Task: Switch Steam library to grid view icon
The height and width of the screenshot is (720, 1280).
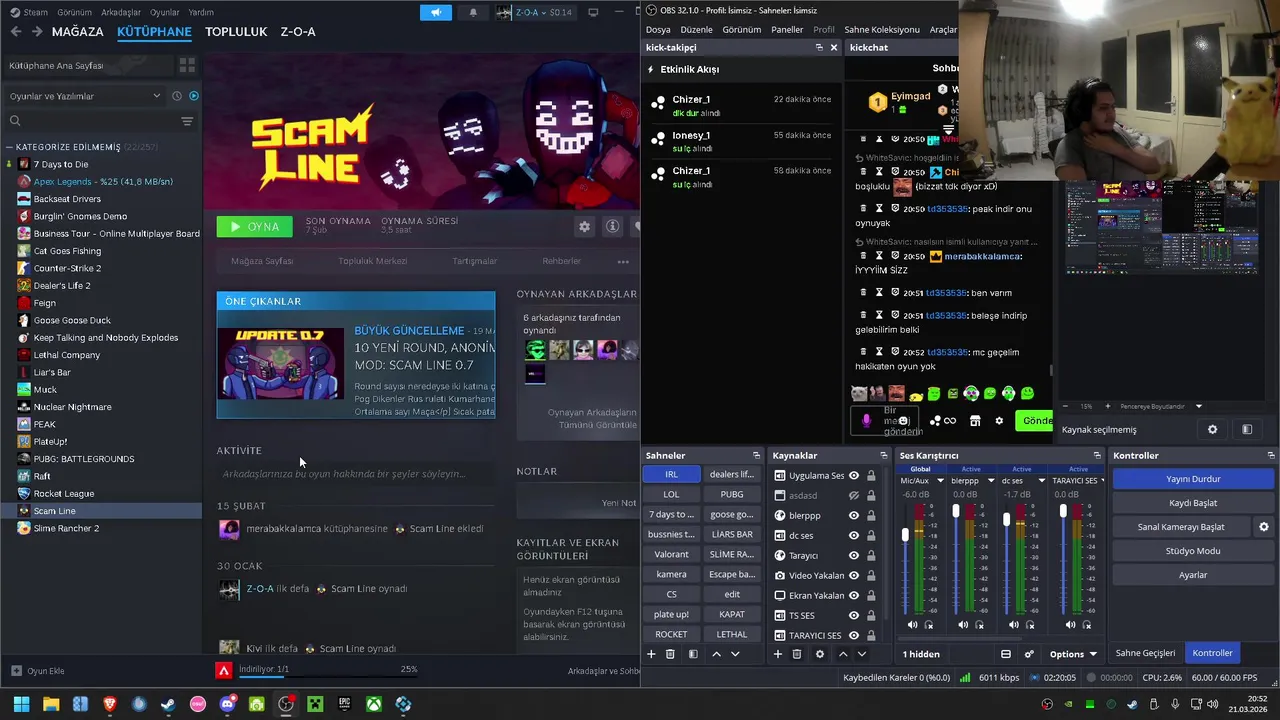Action: (187, 65)
